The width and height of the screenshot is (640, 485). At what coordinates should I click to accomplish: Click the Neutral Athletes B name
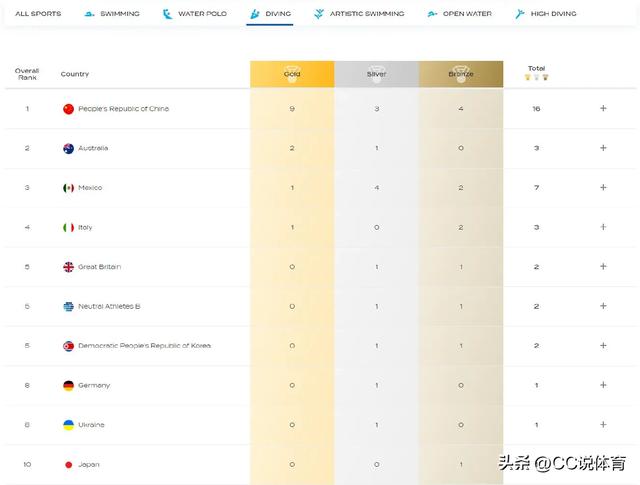coord(109,306)
